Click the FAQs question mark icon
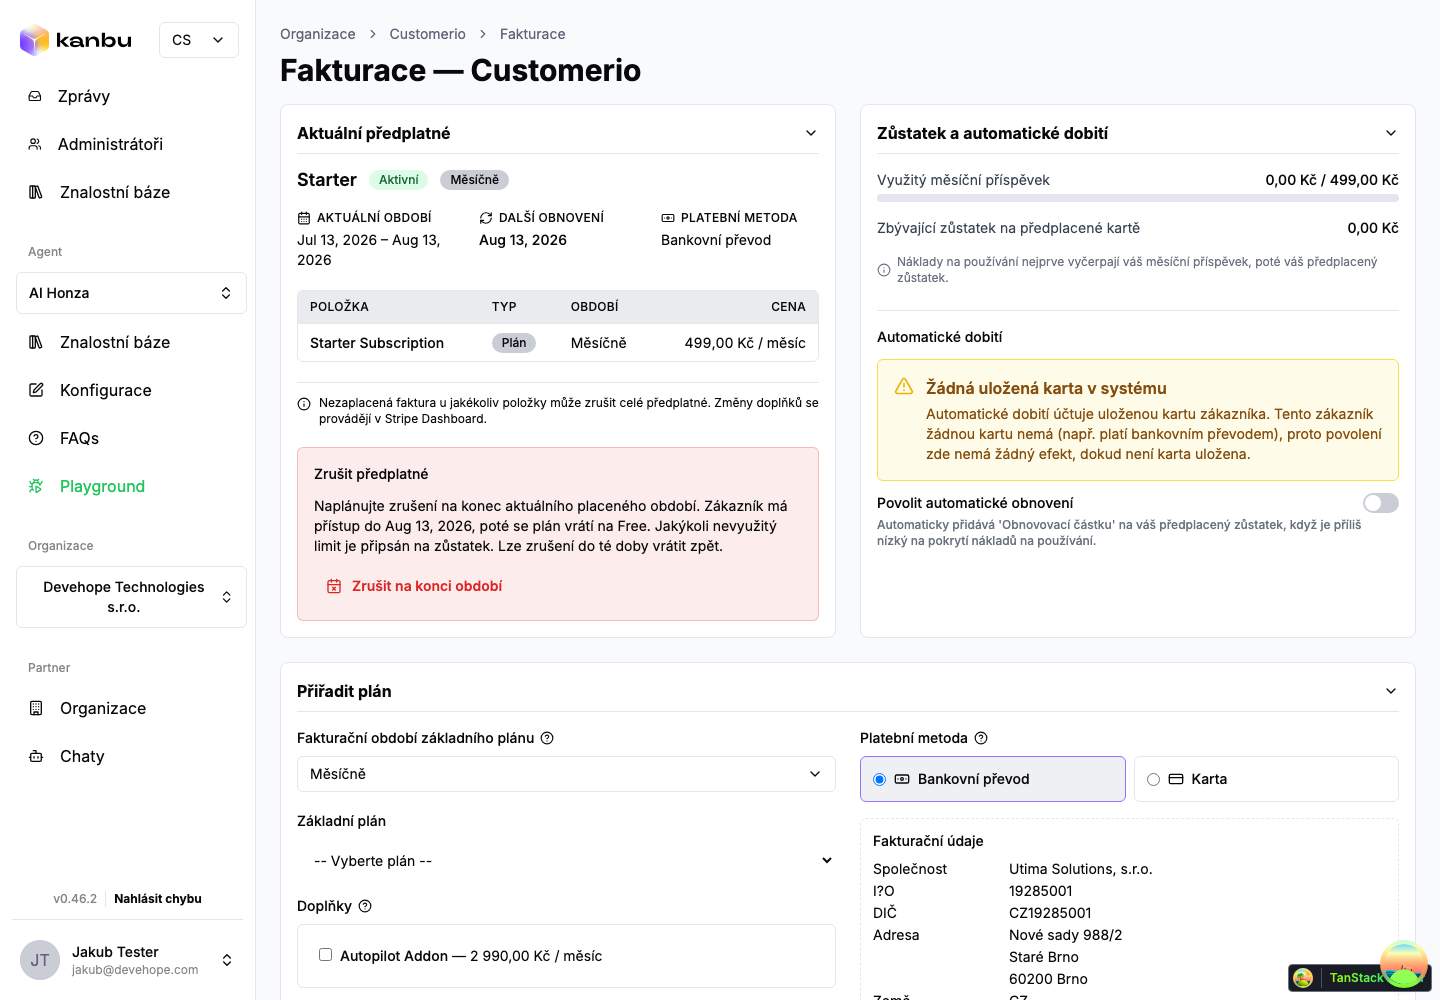The width and height of the screenshot is (1440, 1000). [x=36, y=438]
